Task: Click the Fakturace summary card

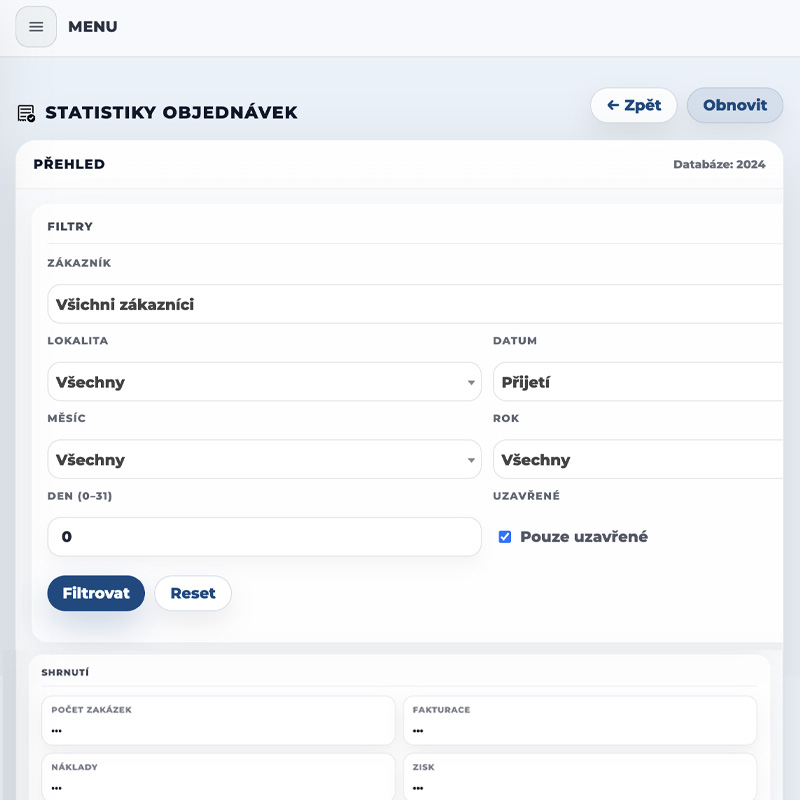Action: pyautogui.click(x=580, y=721)
